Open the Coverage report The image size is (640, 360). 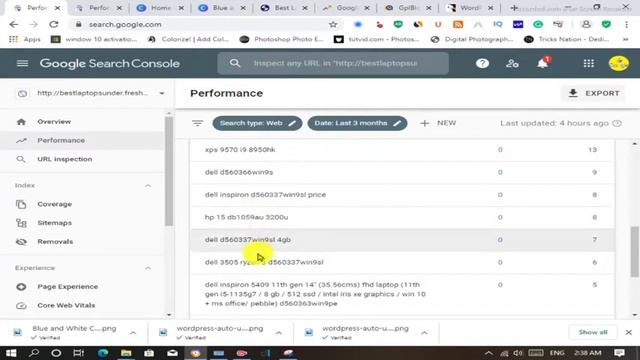[54, 204]
